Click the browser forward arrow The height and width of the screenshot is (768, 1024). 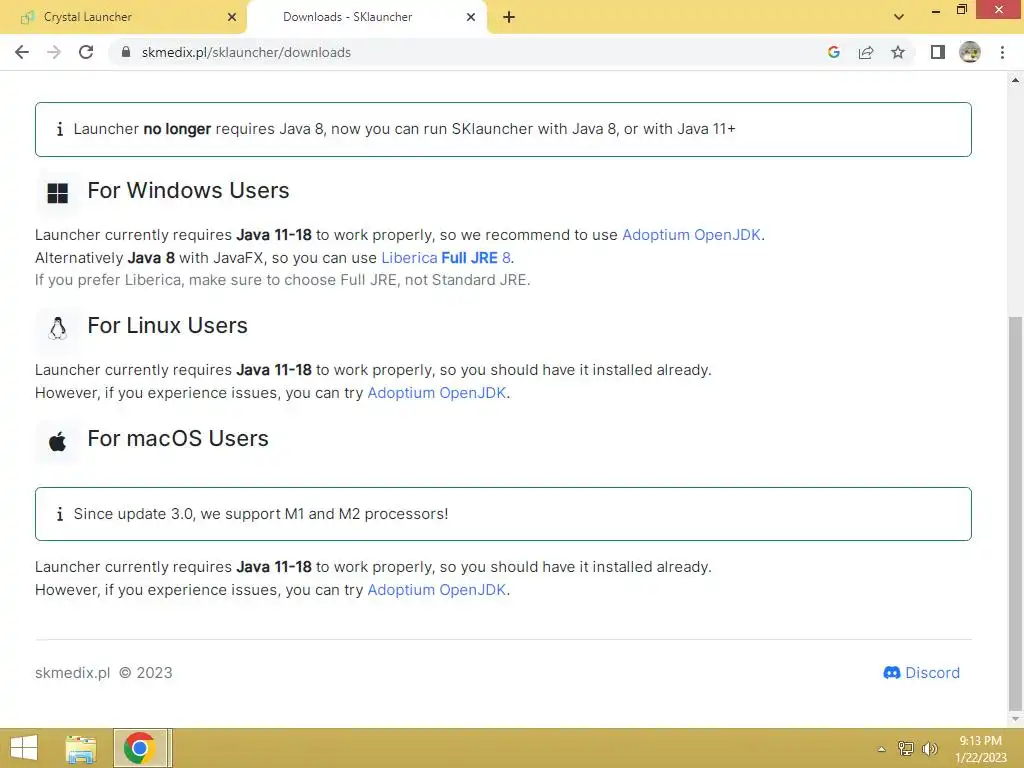point(54,52)
